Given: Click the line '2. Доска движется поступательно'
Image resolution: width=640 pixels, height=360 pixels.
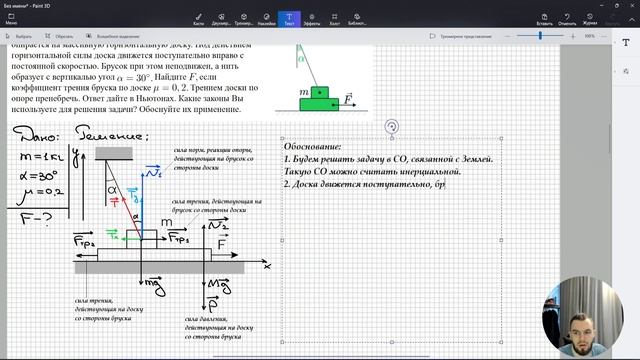Looking at the screenshot, I should [364, 184].
